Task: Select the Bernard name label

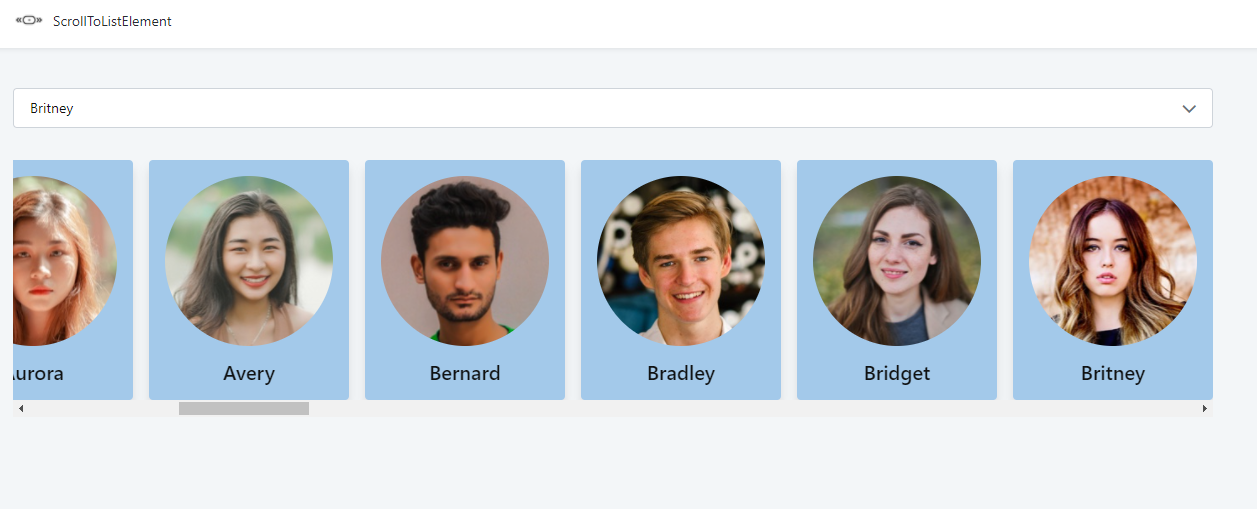Action: 465,374
